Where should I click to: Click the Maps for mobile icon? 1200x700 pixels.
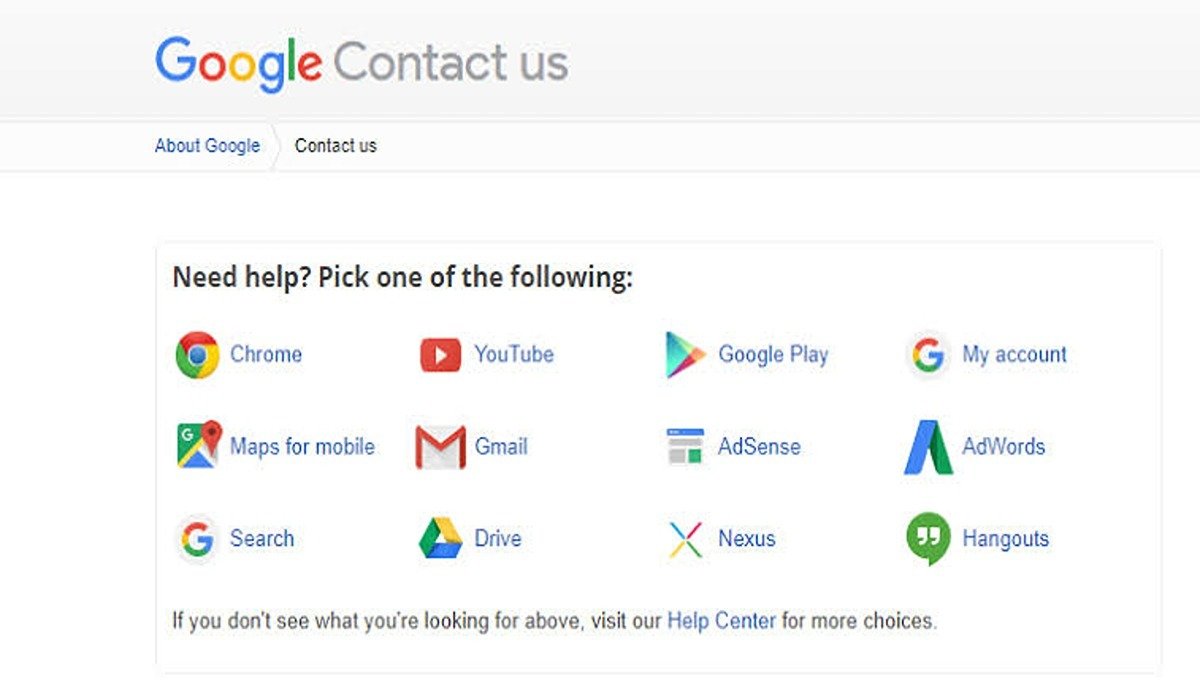(198, 446)
